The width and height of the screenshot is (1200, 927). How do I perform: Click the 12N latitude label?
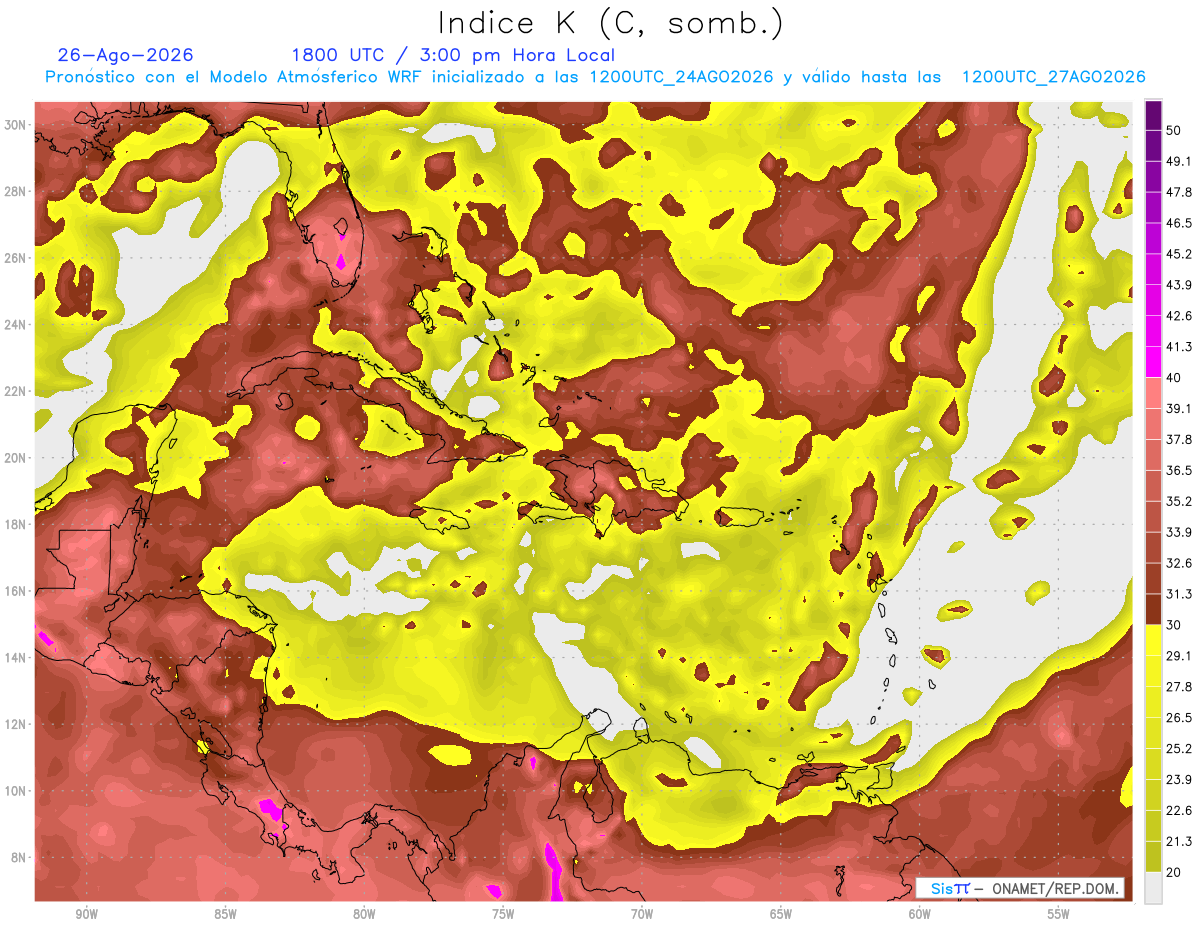pos(16,724)
